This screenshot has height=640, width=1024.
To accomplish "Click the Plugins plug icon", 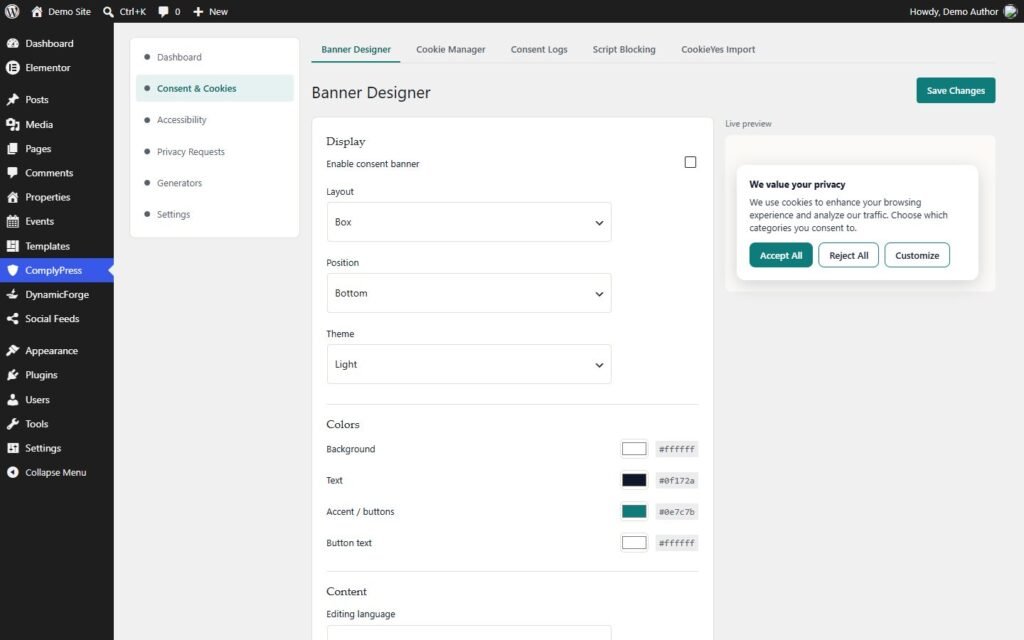I will click(x=12, y=374).
